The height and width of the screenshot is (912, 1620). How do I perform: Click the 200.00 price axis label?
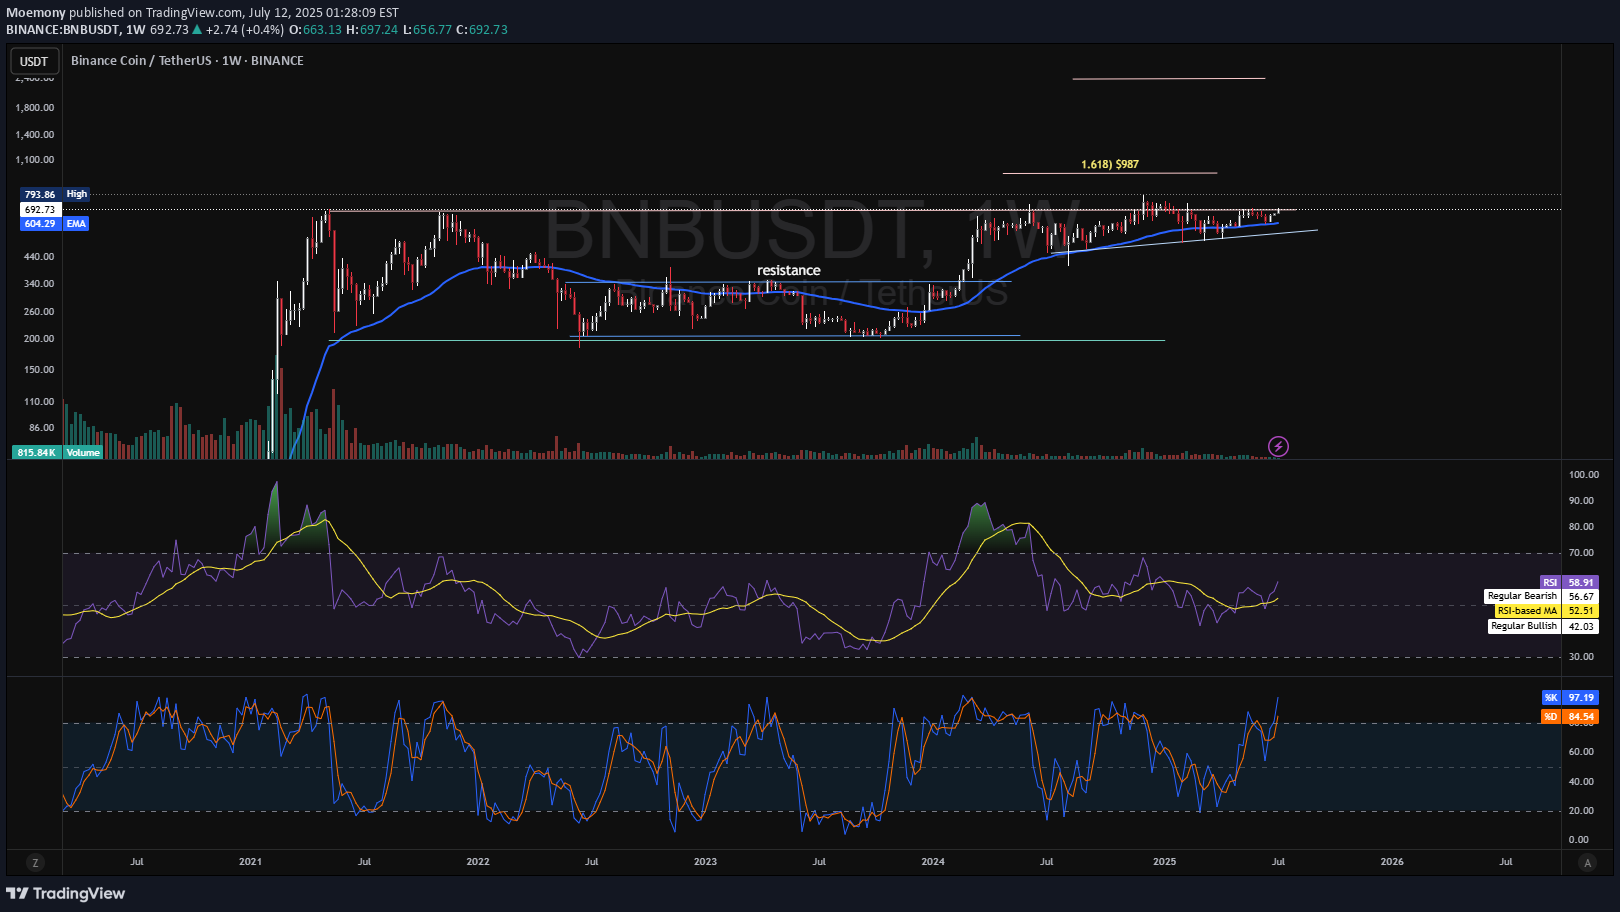pyautogui.click(x=39, y=339)
